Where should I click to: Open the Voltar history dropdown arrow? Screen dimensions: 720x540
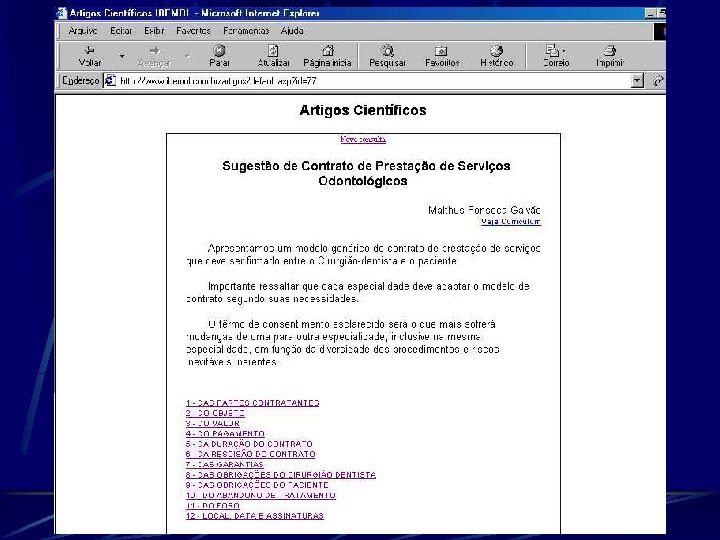pos(122,56)
